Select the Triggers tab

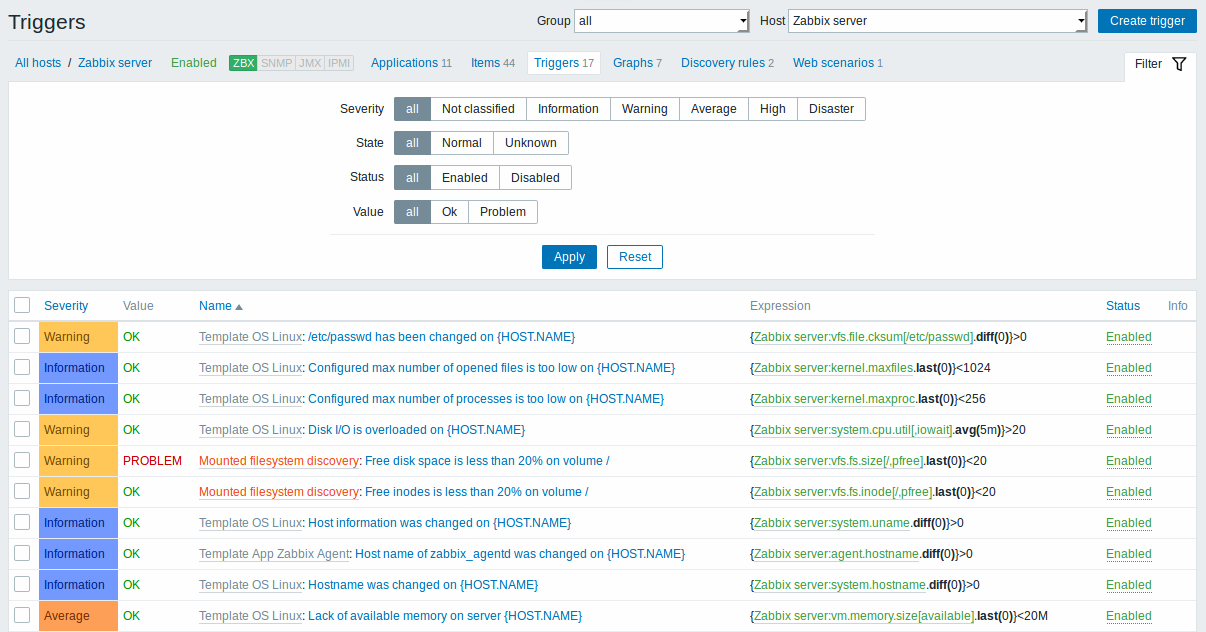pyautogui.click(x=564, y=63)
